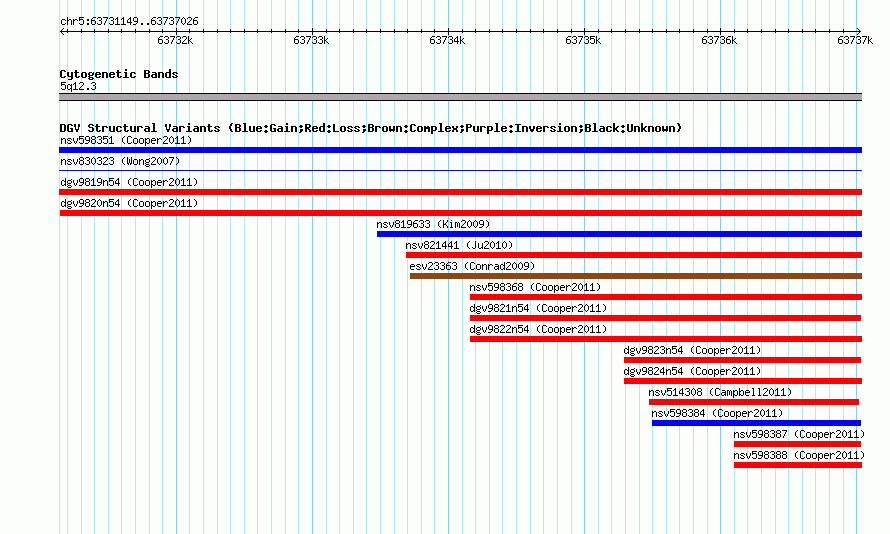Click the dgv9819n54 (Cooper2011) label

[129, 182]
